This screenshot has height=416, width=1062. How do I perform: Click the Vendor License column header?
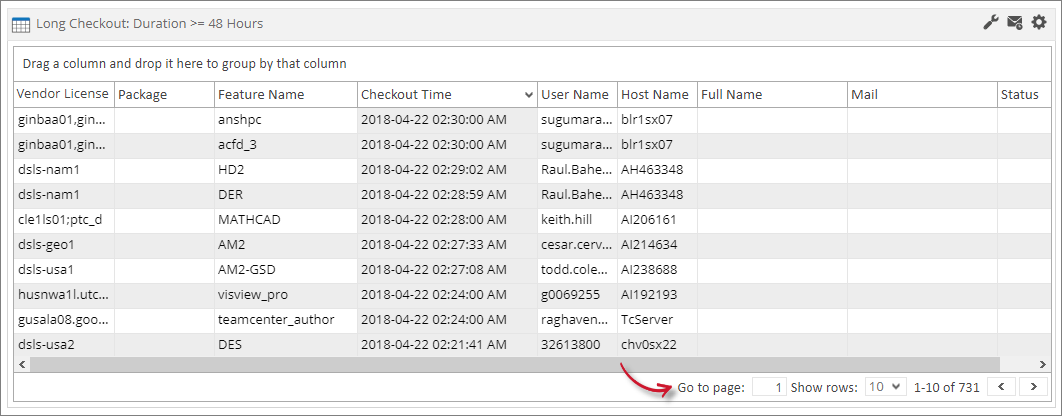point(64,94)
